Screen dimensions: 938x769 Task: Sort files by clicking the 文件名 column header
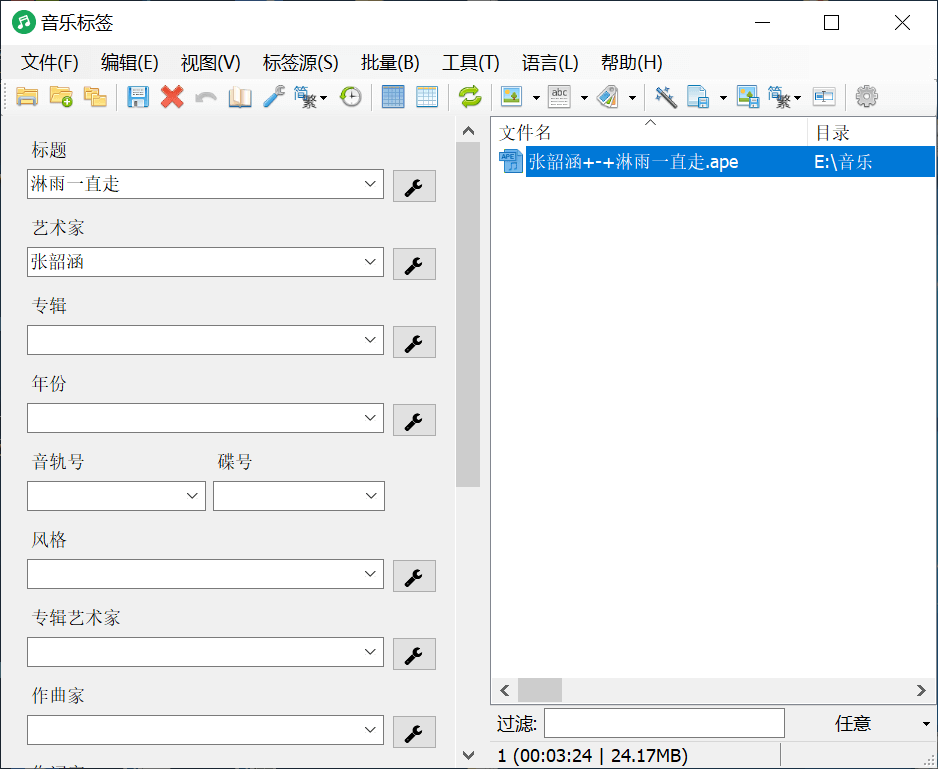[560, 131]
